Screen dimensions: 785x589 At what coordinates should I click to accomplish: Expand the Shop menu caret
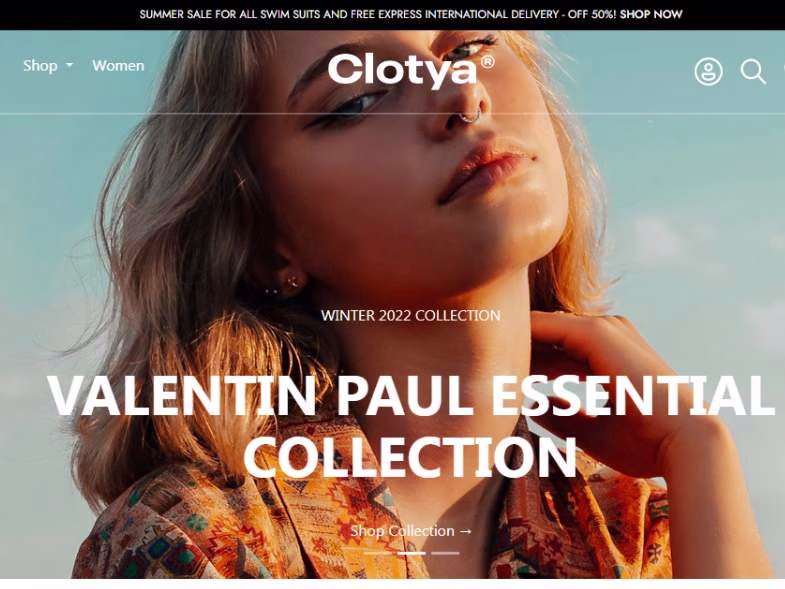coord(70,66)
